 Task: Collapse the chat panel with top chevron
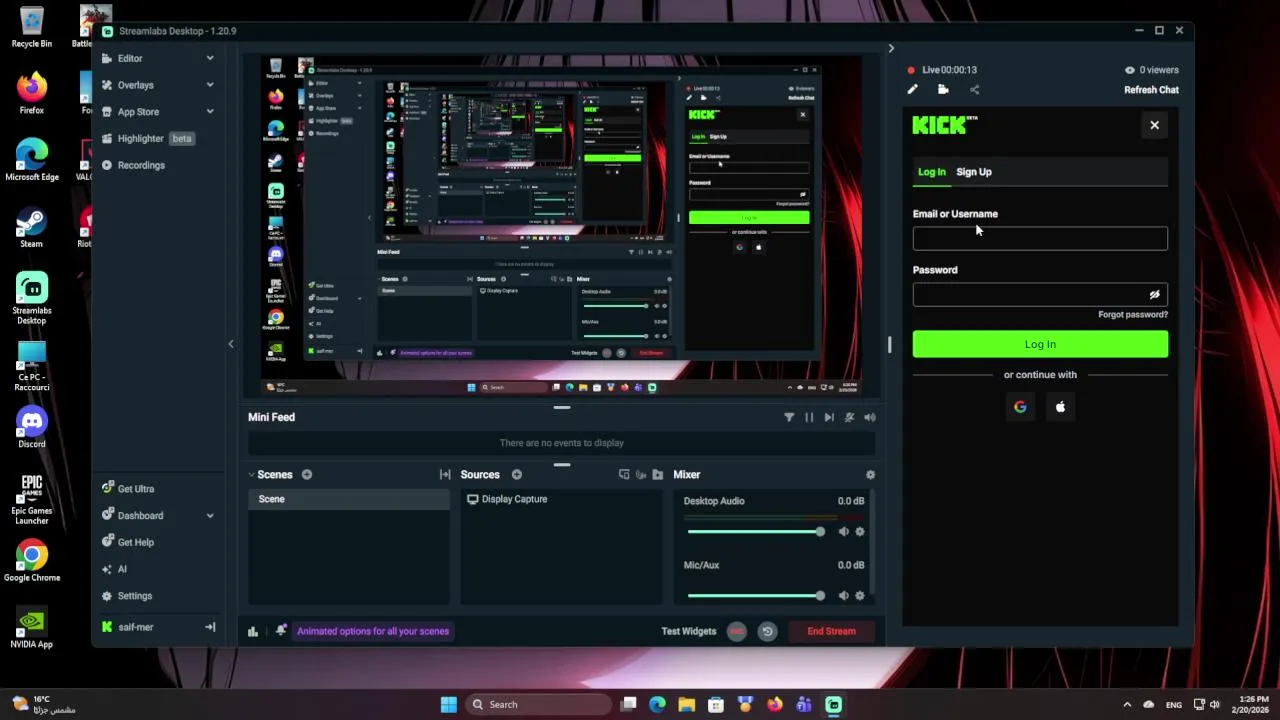pos(891,48)
